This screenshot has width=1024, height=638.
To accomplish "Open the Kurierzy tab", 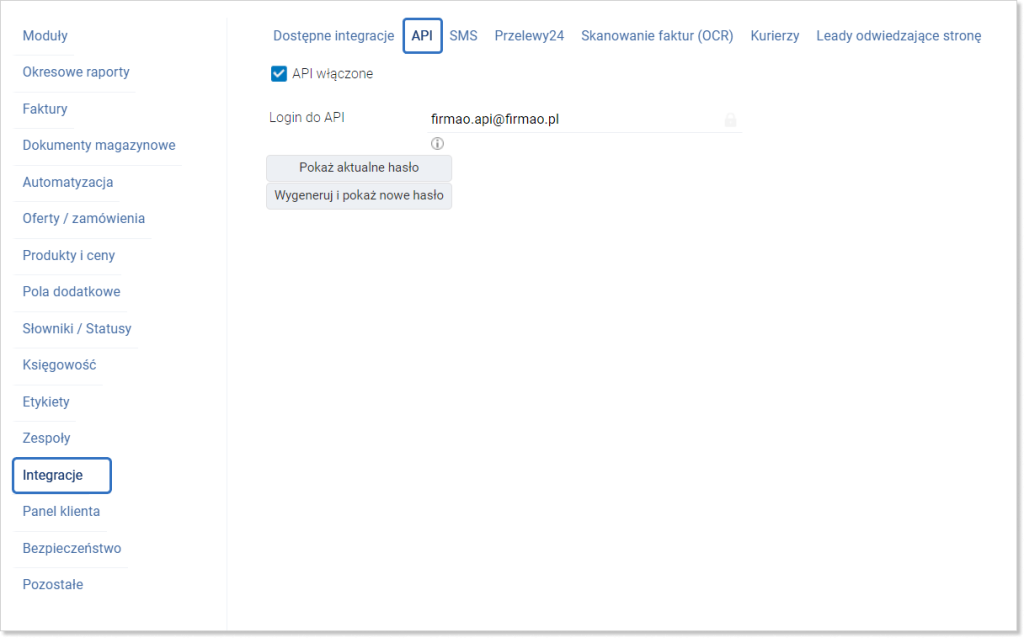I will tap(775, 36).
